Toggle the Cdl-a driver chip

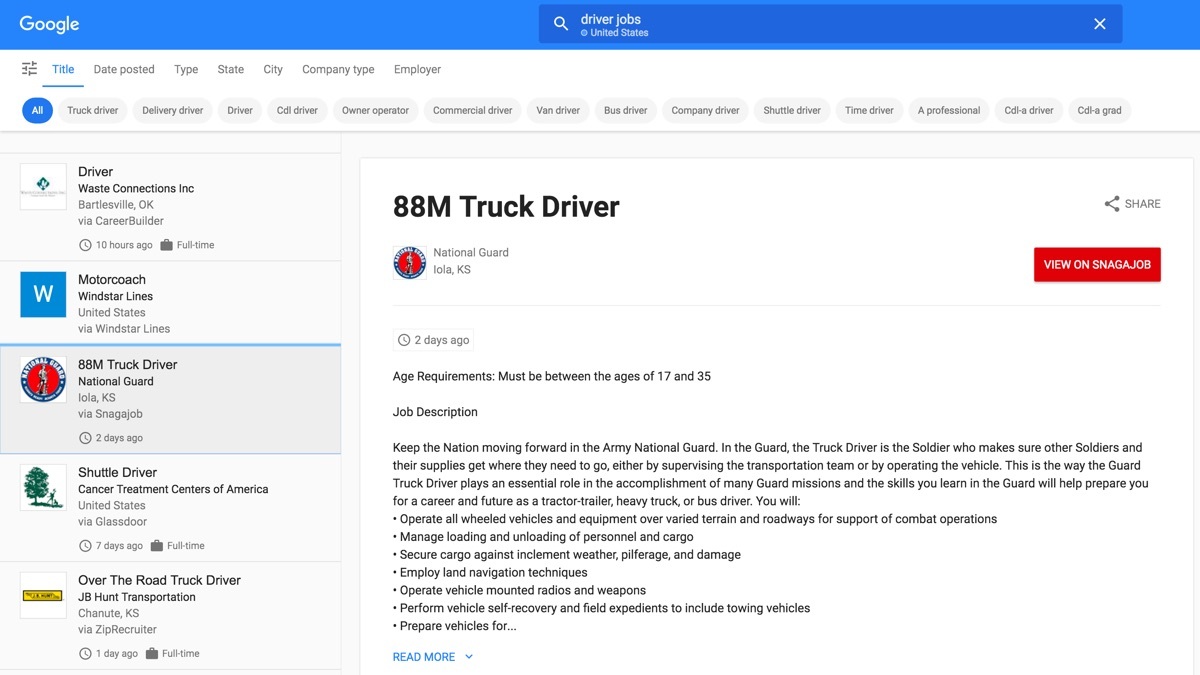click(1029, 110)
